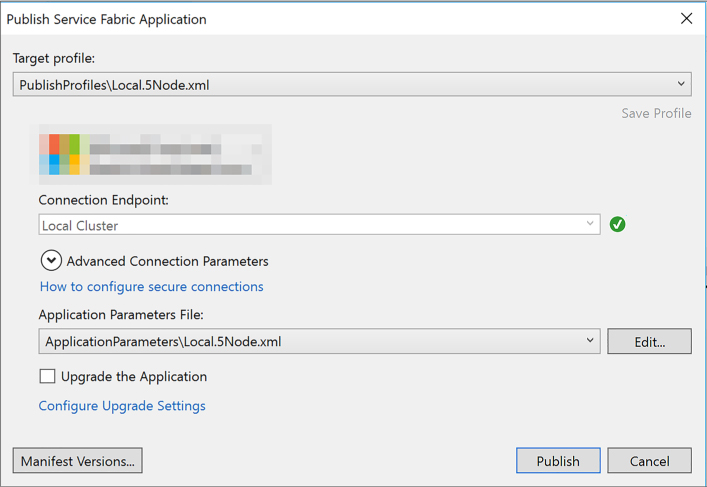Click the Connection Endpoint label
The image size is (707, 487).
tap(104, 200)
